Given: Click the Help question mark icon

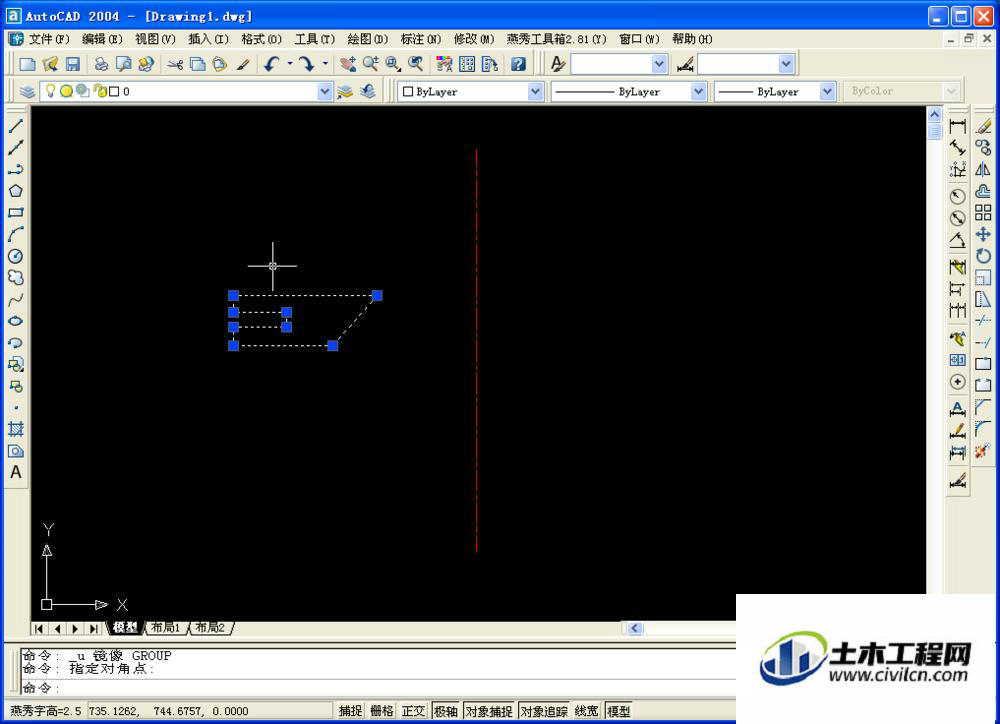Looking at the screenshot, I should [518, 64].
